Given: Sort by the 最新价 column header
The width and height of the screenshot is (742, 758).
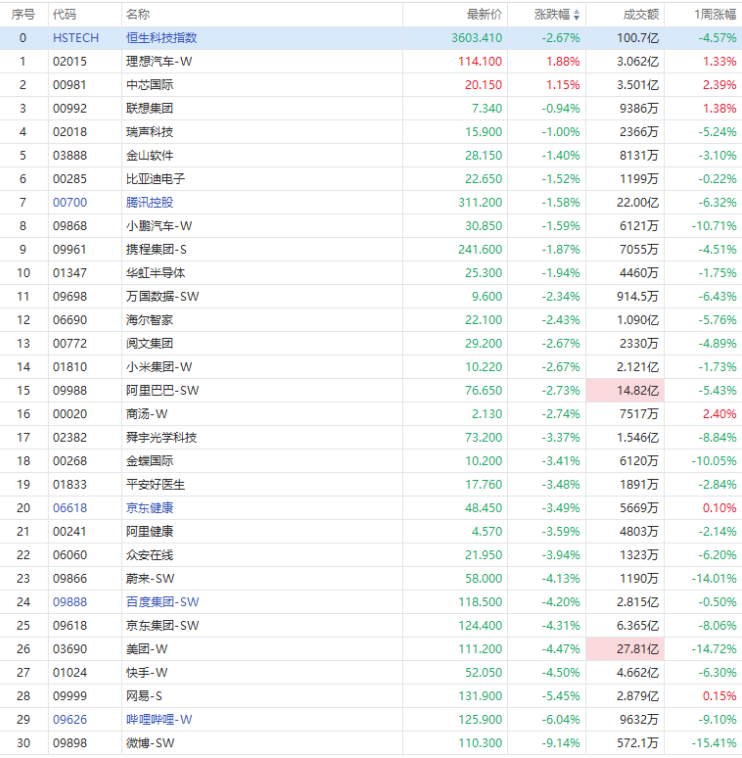Looking at the screenshot, I should click(484, 15).
